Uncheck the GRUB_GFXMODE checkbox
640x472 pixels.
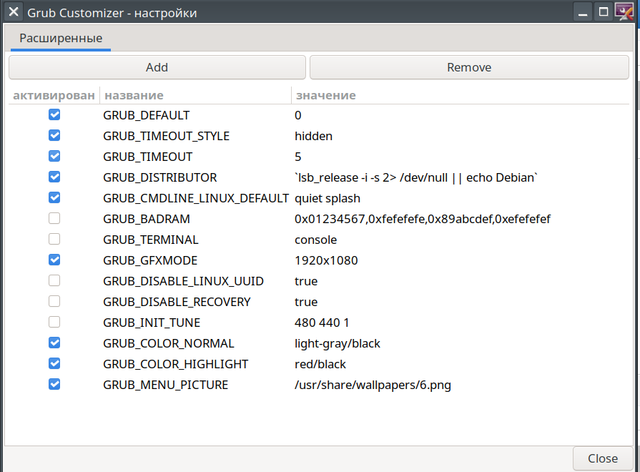[54, 260]
